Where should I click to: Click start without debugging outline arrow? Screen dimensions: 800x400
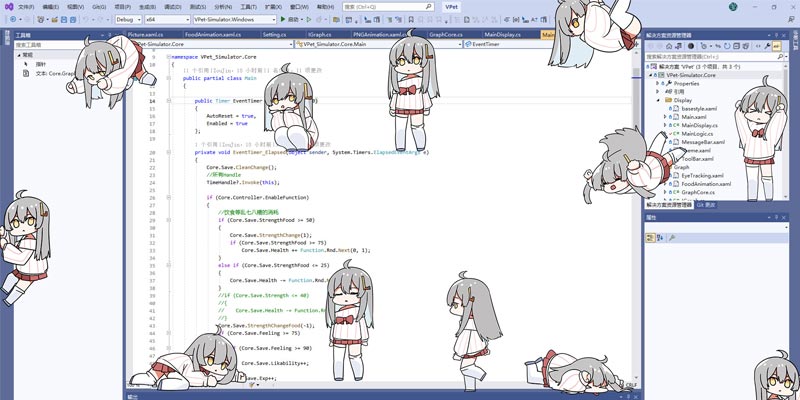coord(309,19)
